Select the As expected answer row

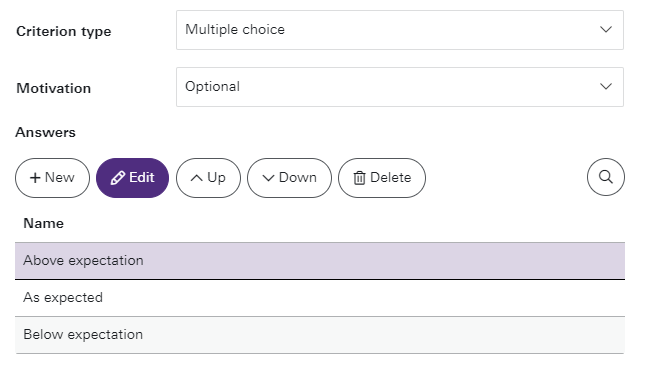coord(320,298)
